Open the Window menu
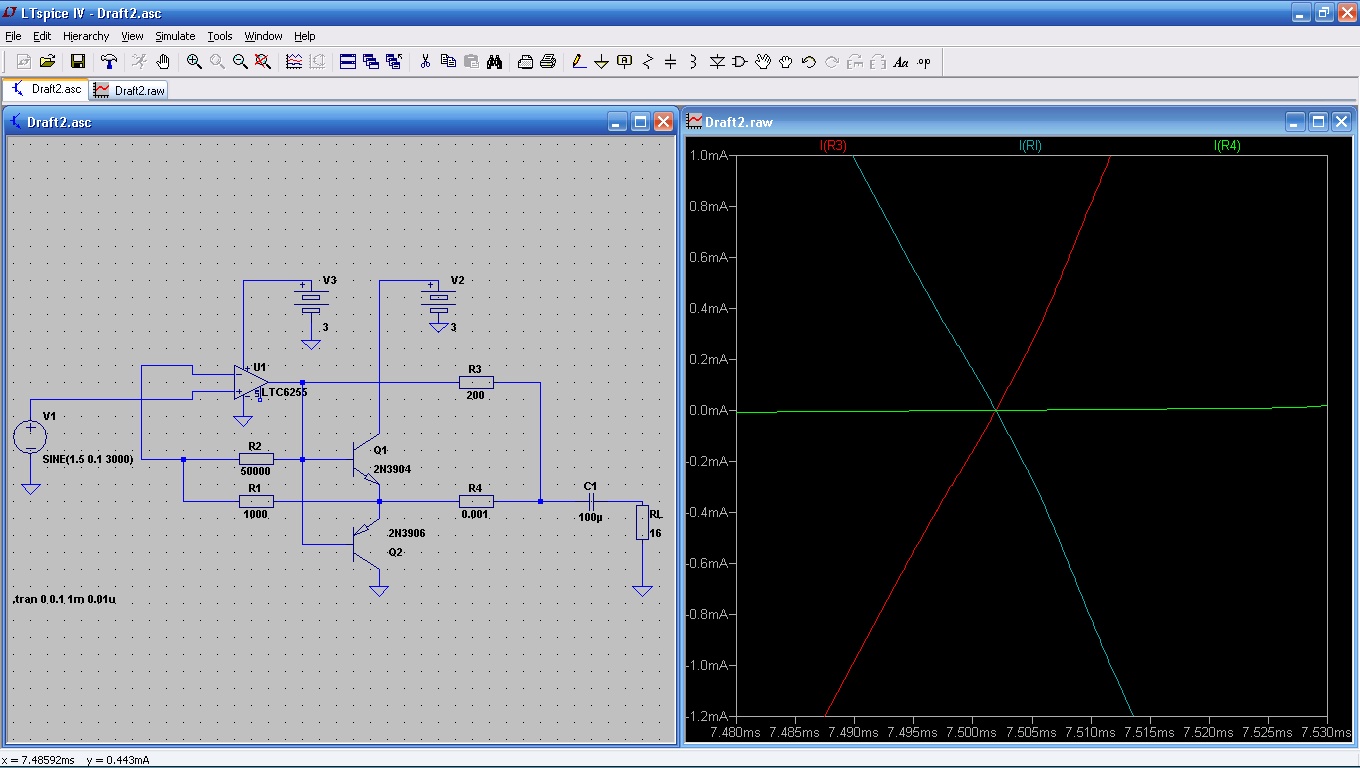The width and height of the screenshot is (1360, 768). [264, 36]
